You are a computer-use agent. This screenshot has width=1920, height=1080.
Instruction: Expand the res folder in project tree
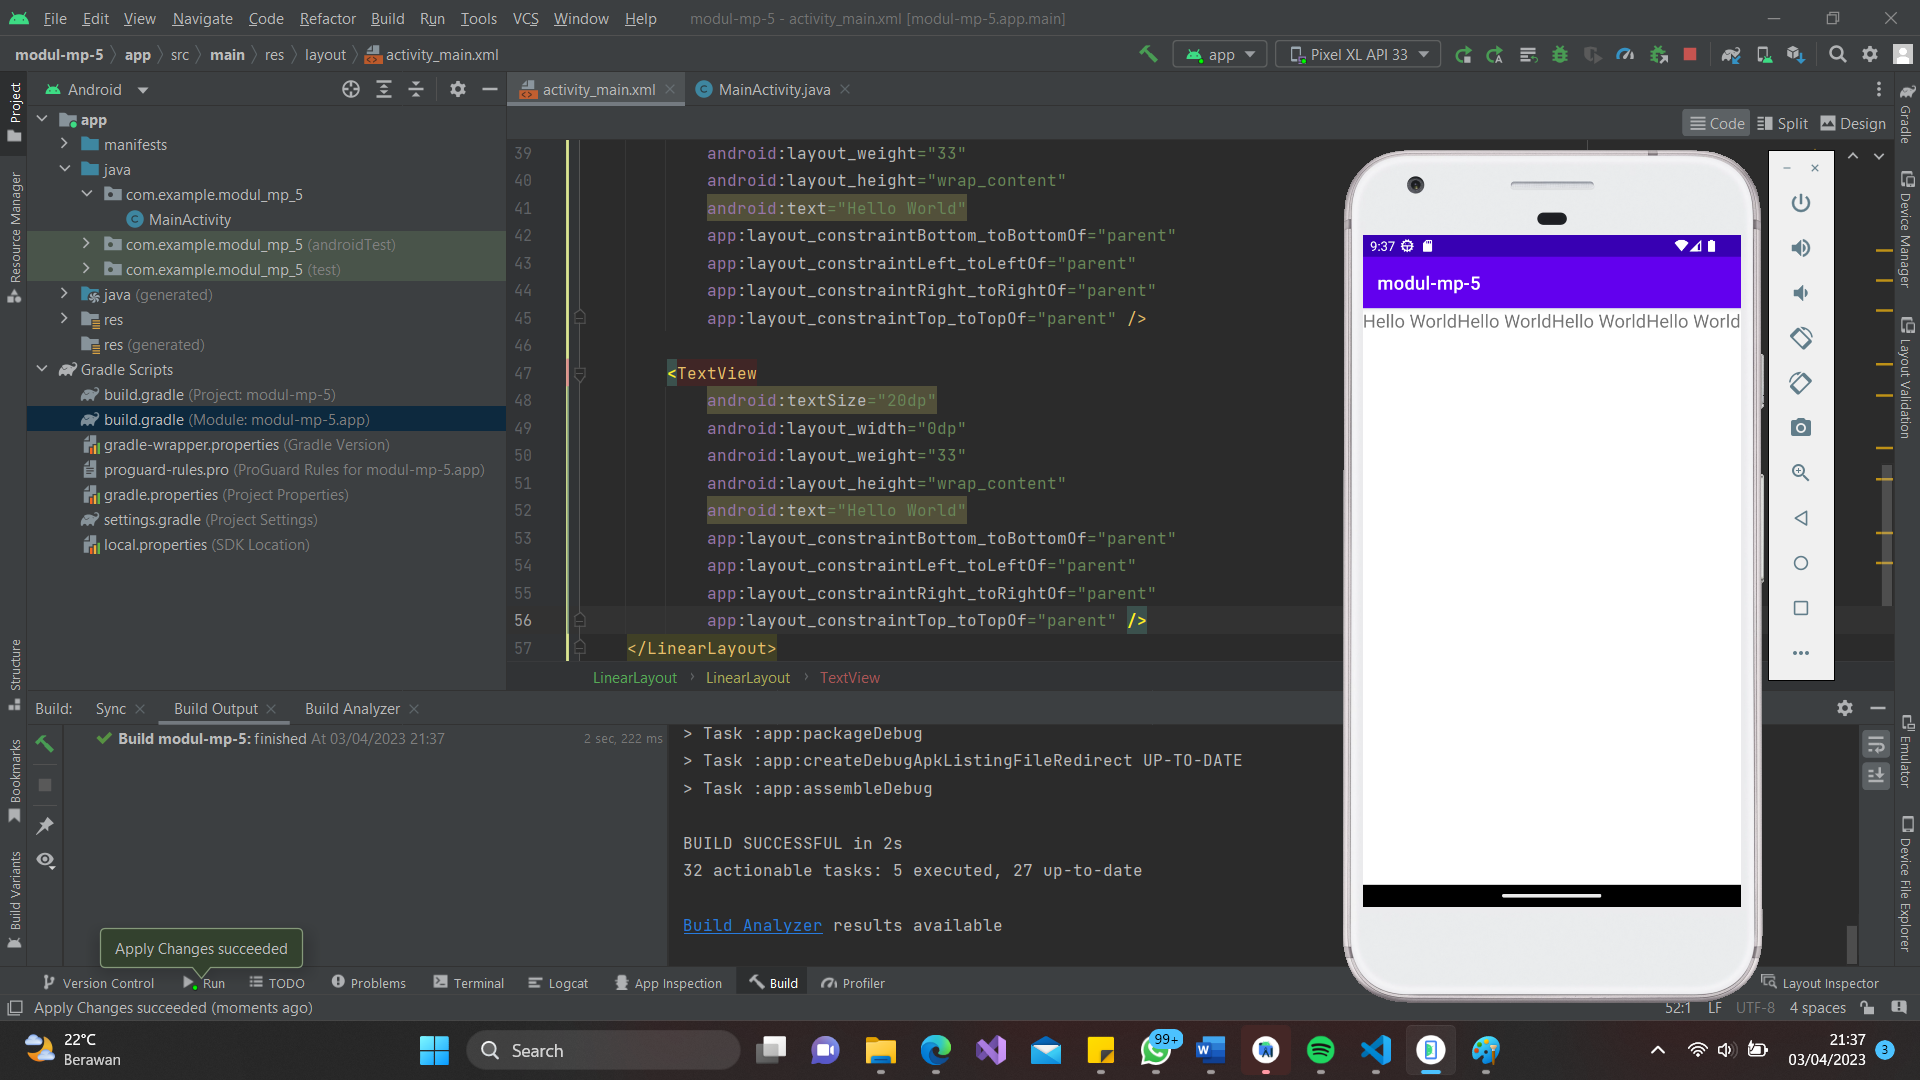(x=64, y=319)
